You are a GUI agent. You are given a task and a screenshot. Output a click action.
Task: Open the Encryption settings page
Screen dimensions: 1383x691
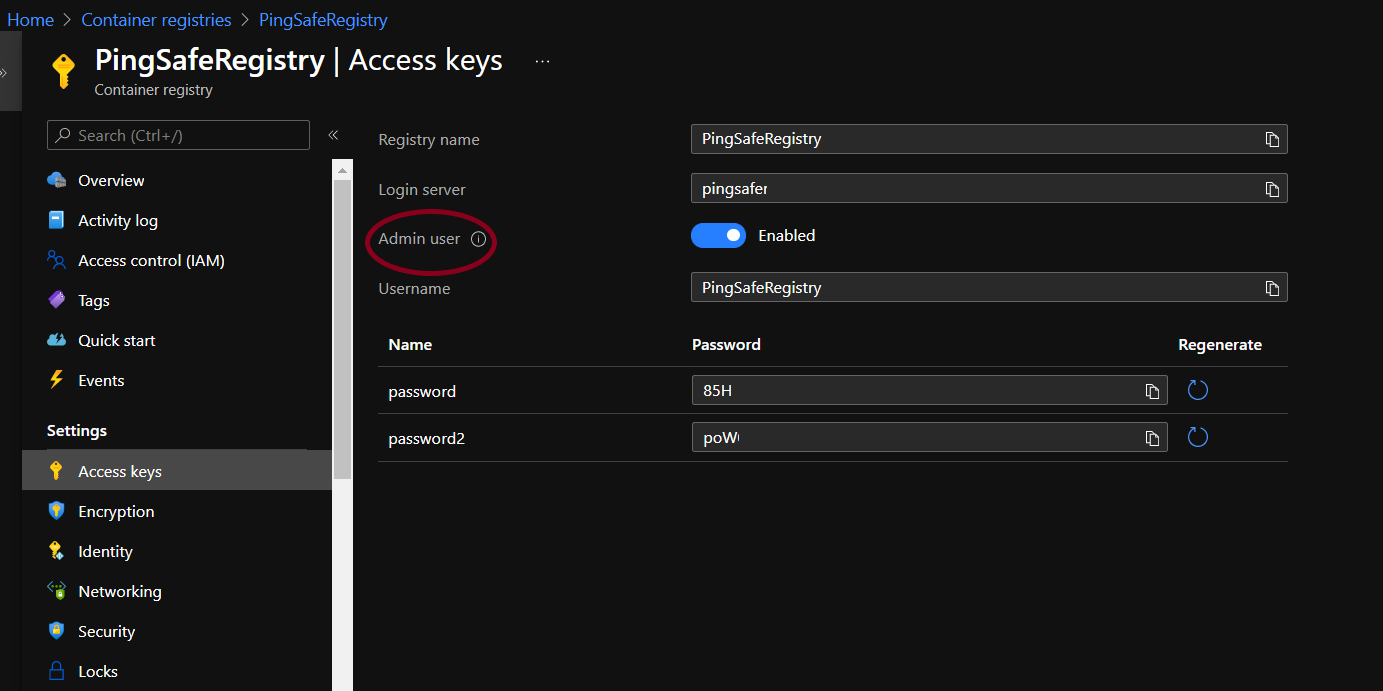click(116, 511)
